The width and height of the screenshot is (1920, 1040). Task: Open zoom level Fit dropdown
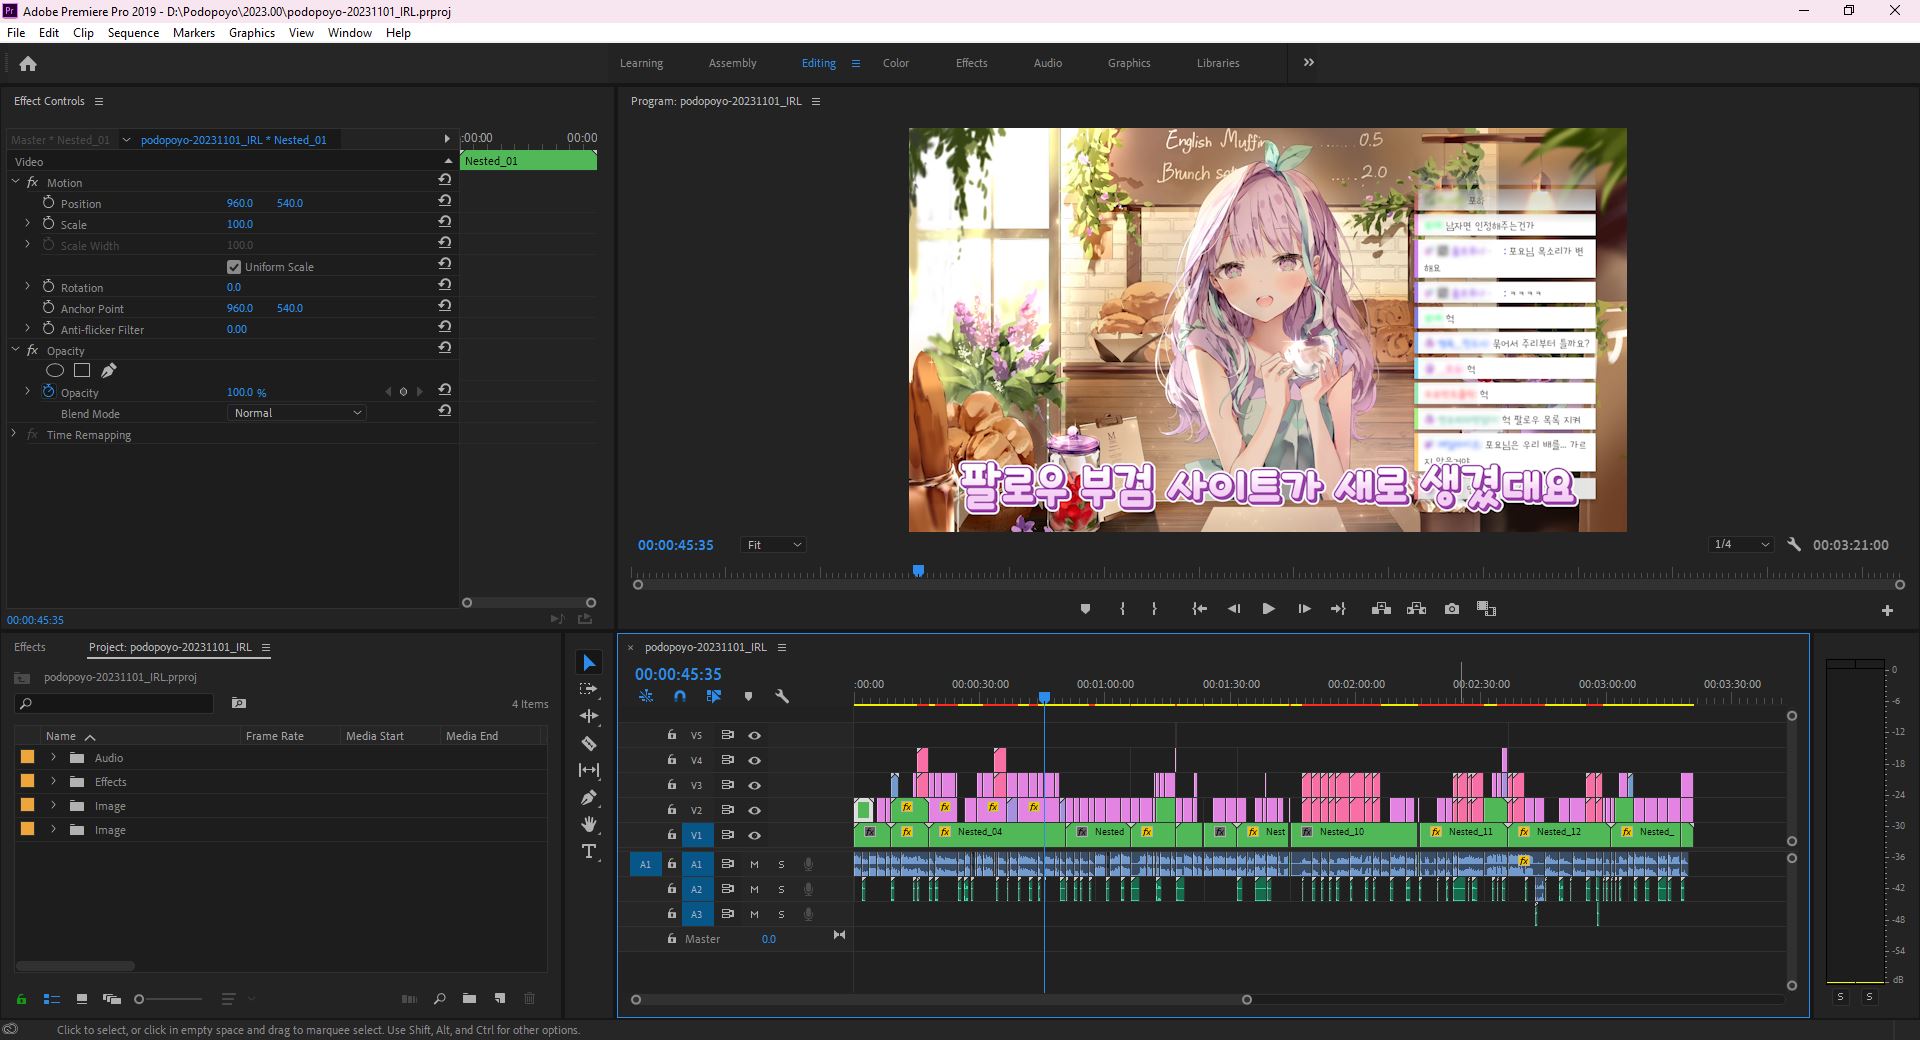(774, 545)
